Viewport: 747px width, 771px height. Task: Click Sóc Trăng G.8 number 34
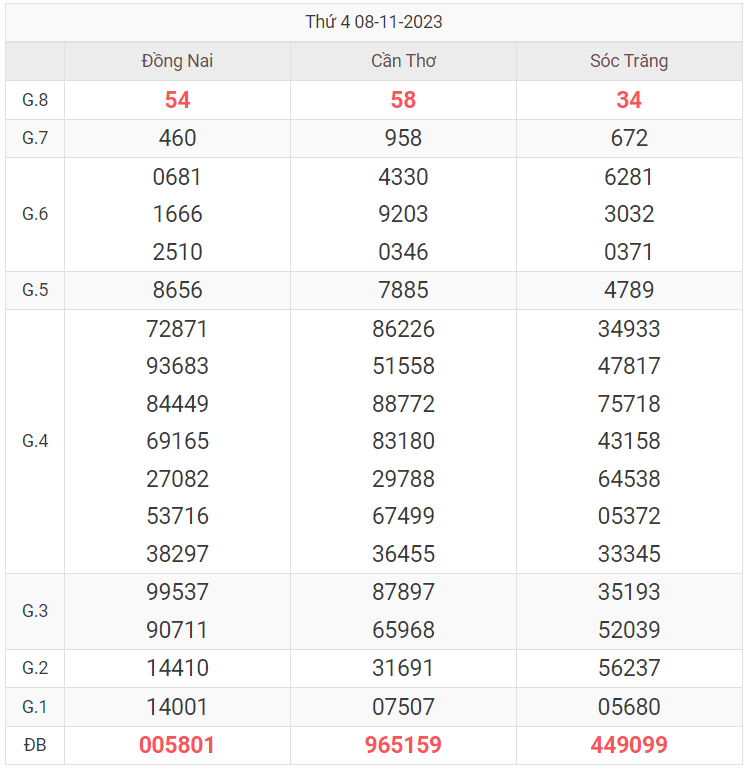tap(629, 100)
